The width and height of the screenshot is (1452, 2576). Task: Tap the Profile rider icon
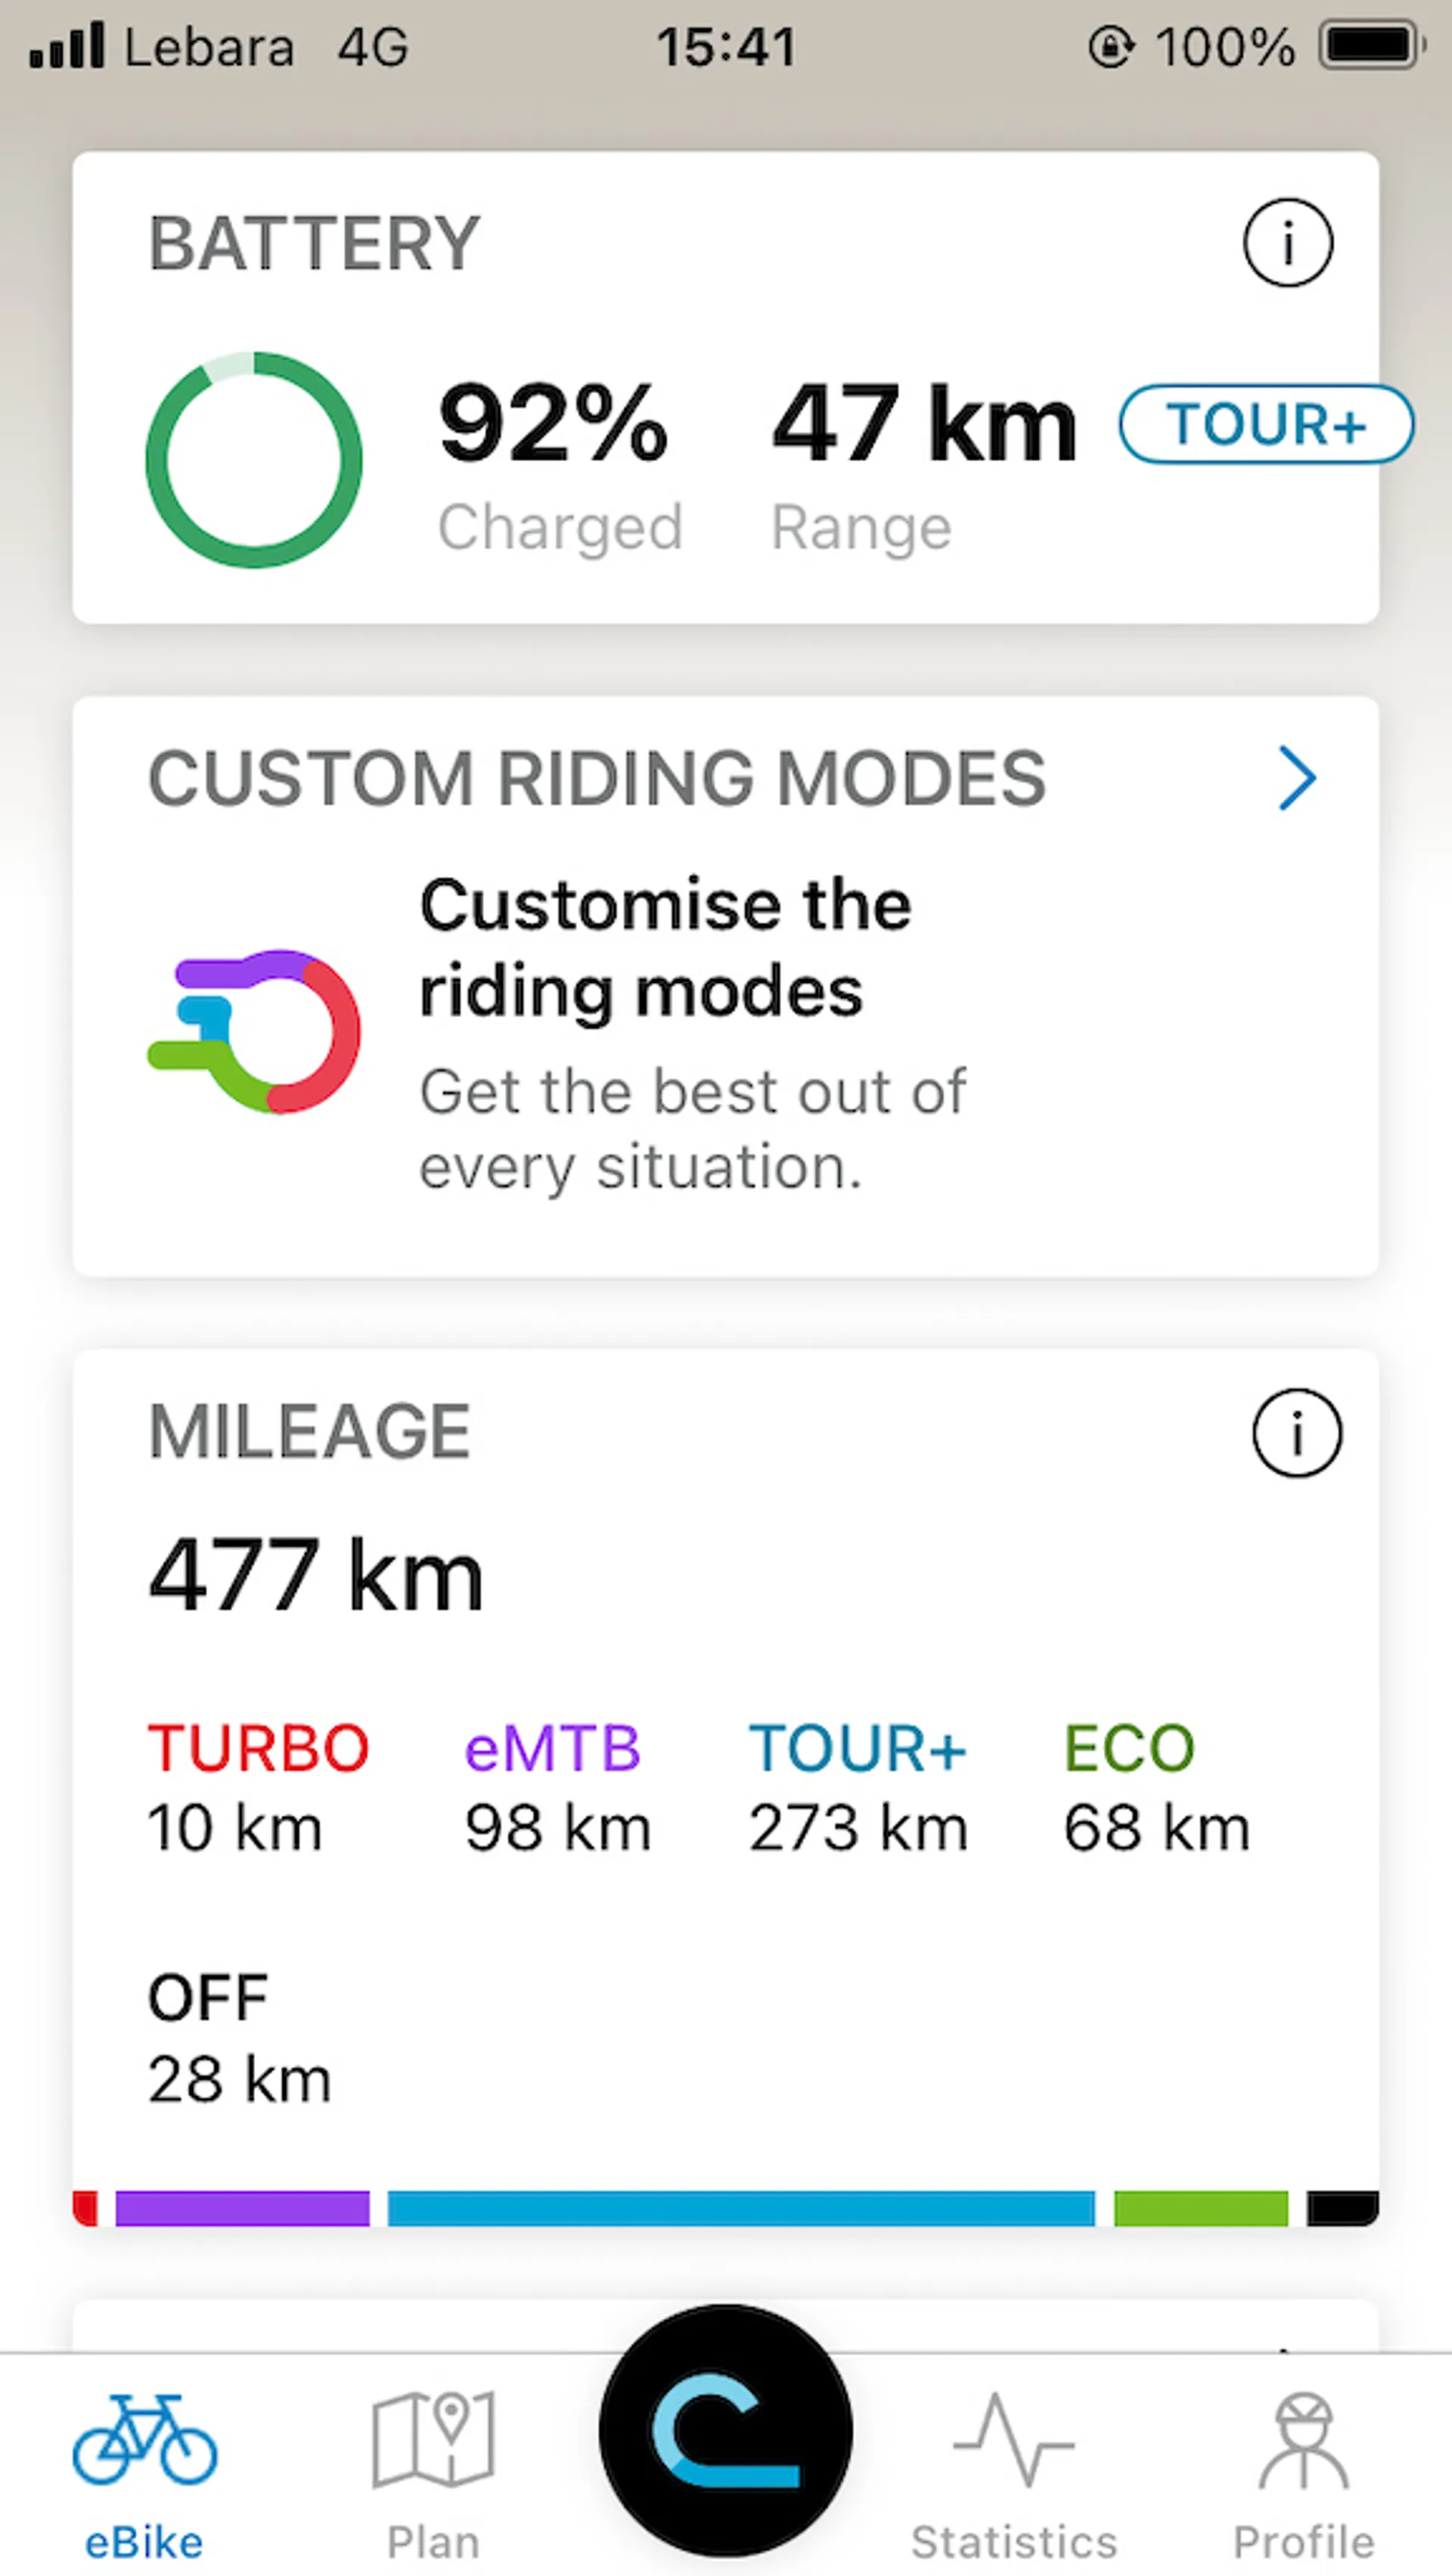(x=1304, y=2440)
